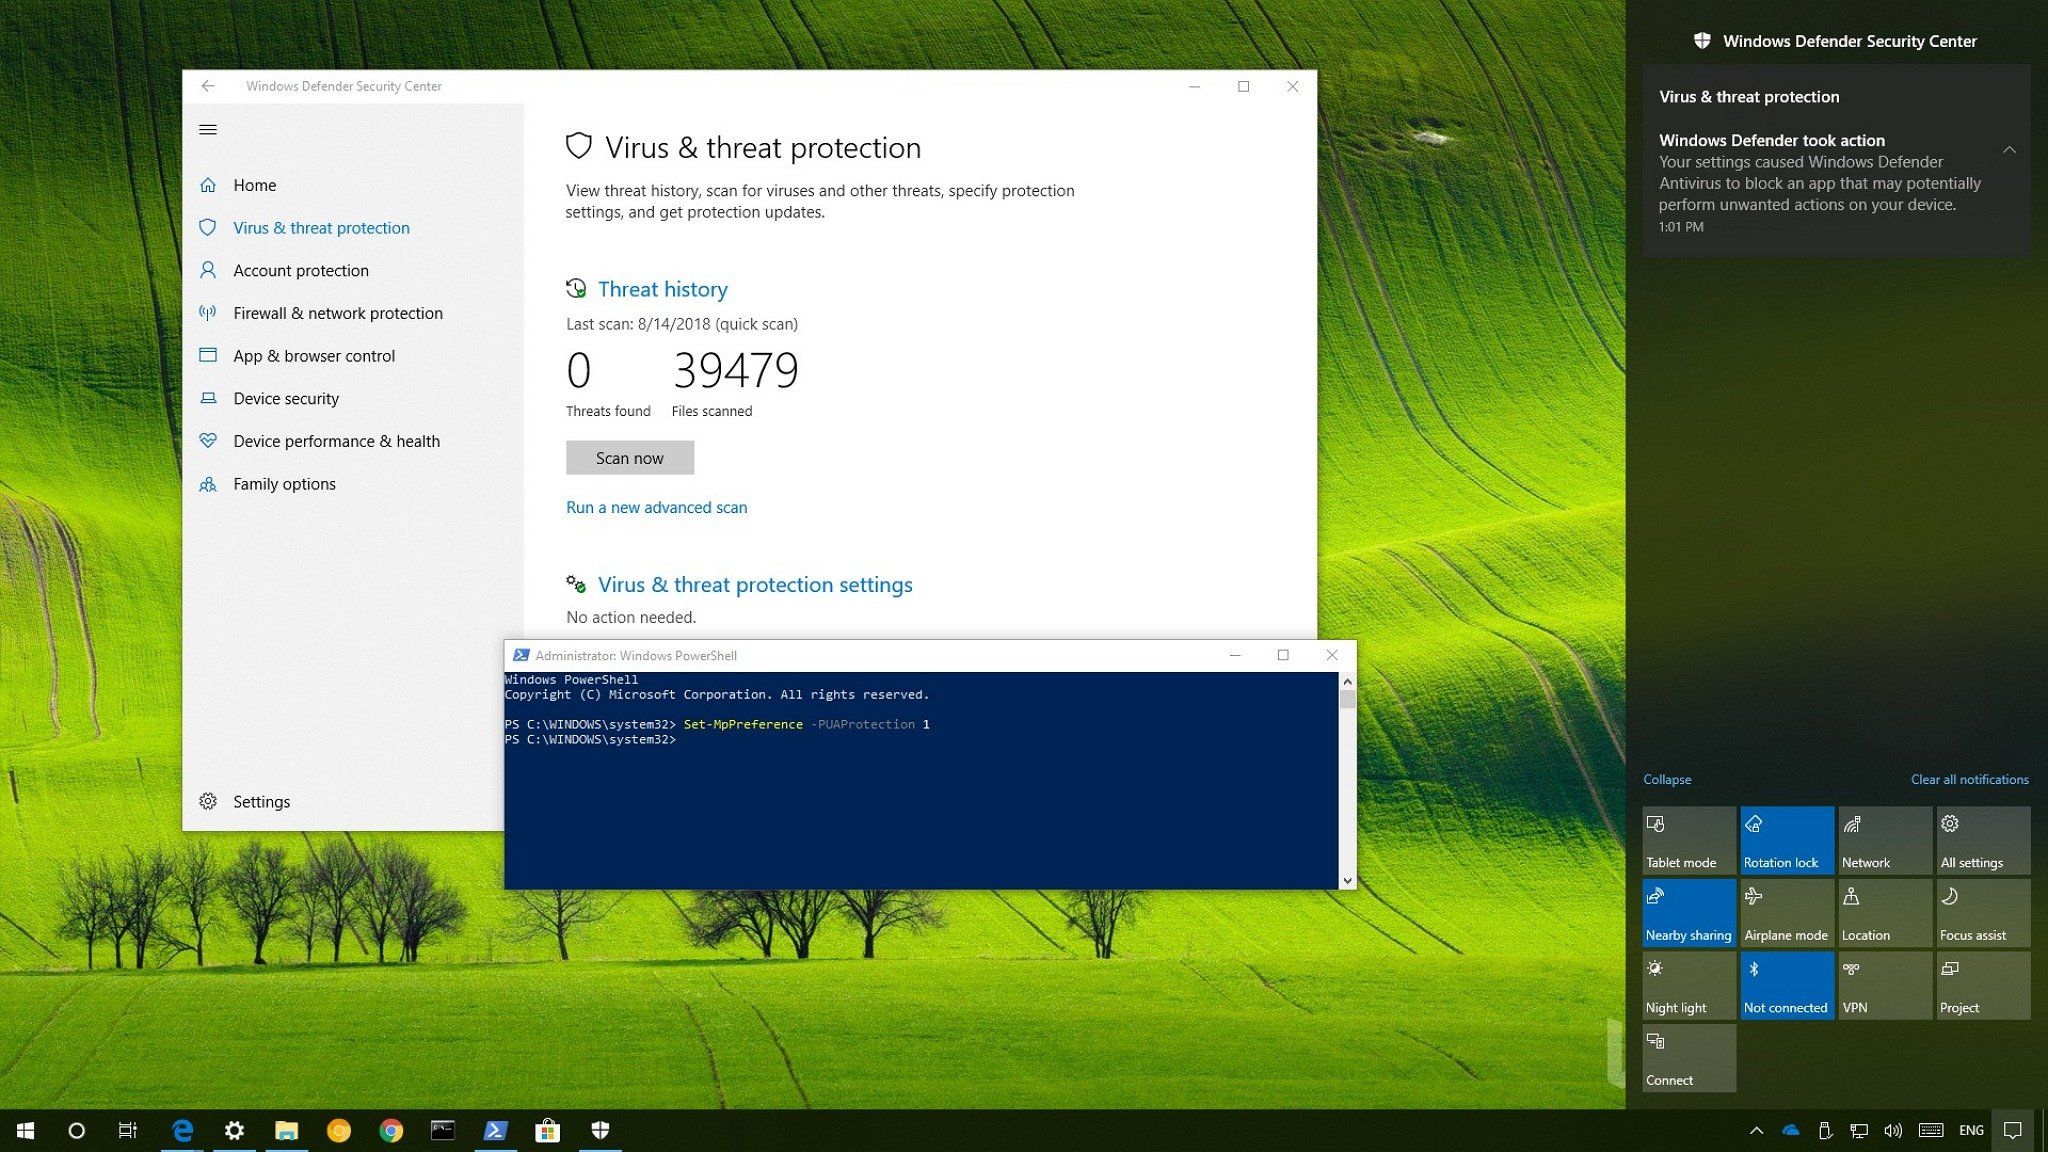The height and width of the screenshot is (1152, 2048).
Task: Click the PowerShell vertical scrollbar down arrow
Action: [1347, 880]
